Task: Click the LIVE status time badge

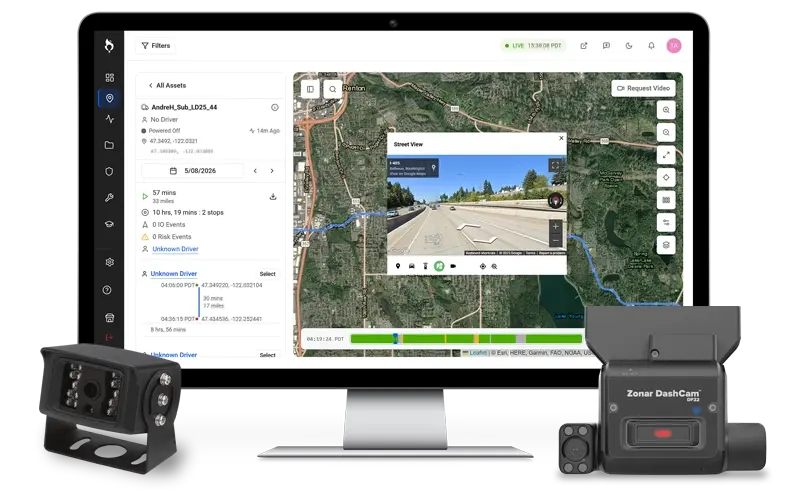Action: coord(533,45)
